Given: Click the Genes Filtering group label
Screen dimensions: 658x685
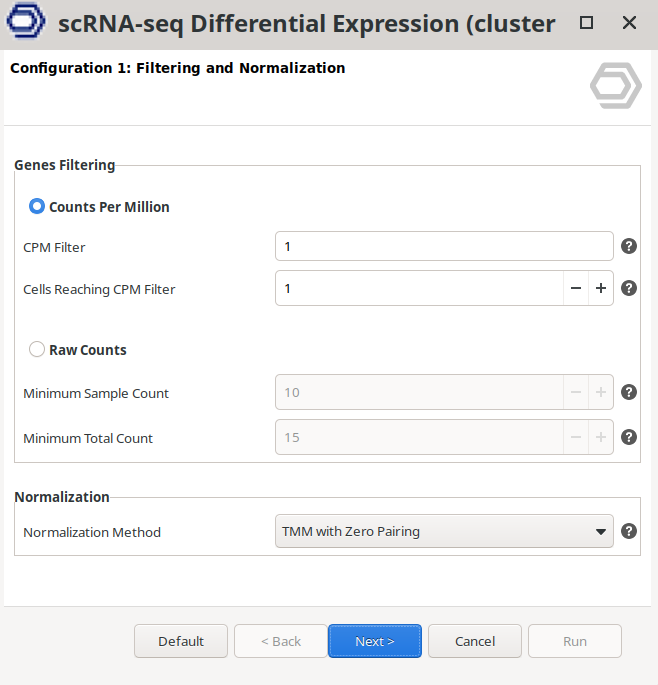Looking at the screenshot, I should pos(65,165).
